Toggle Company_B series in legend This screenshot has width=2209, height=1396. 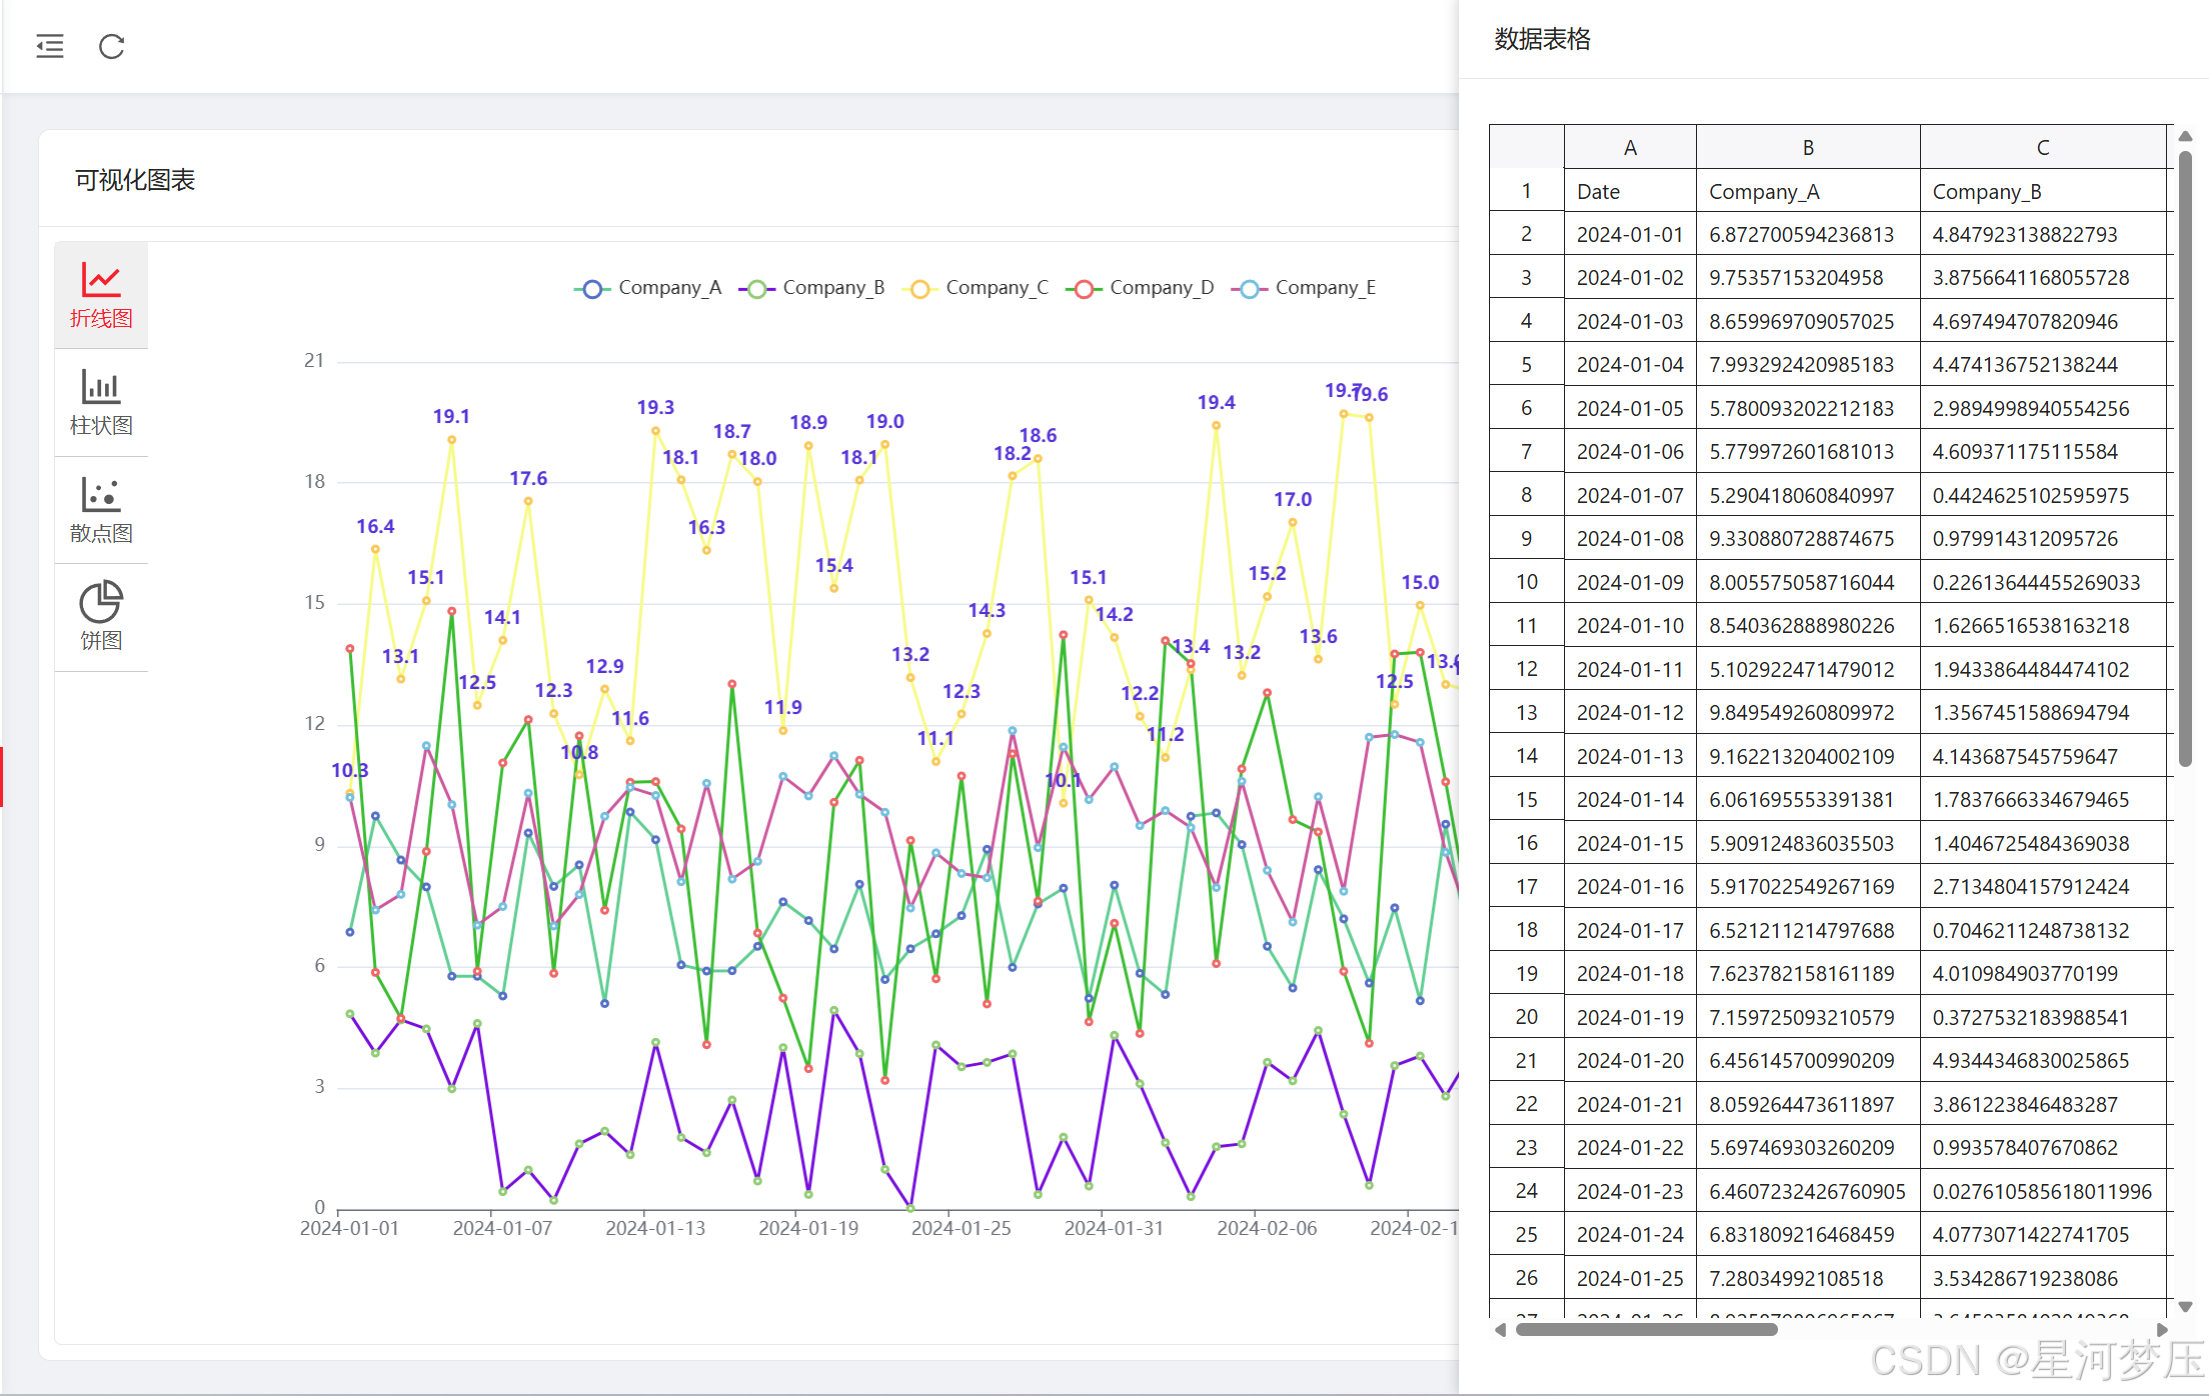tap(812, 288)
